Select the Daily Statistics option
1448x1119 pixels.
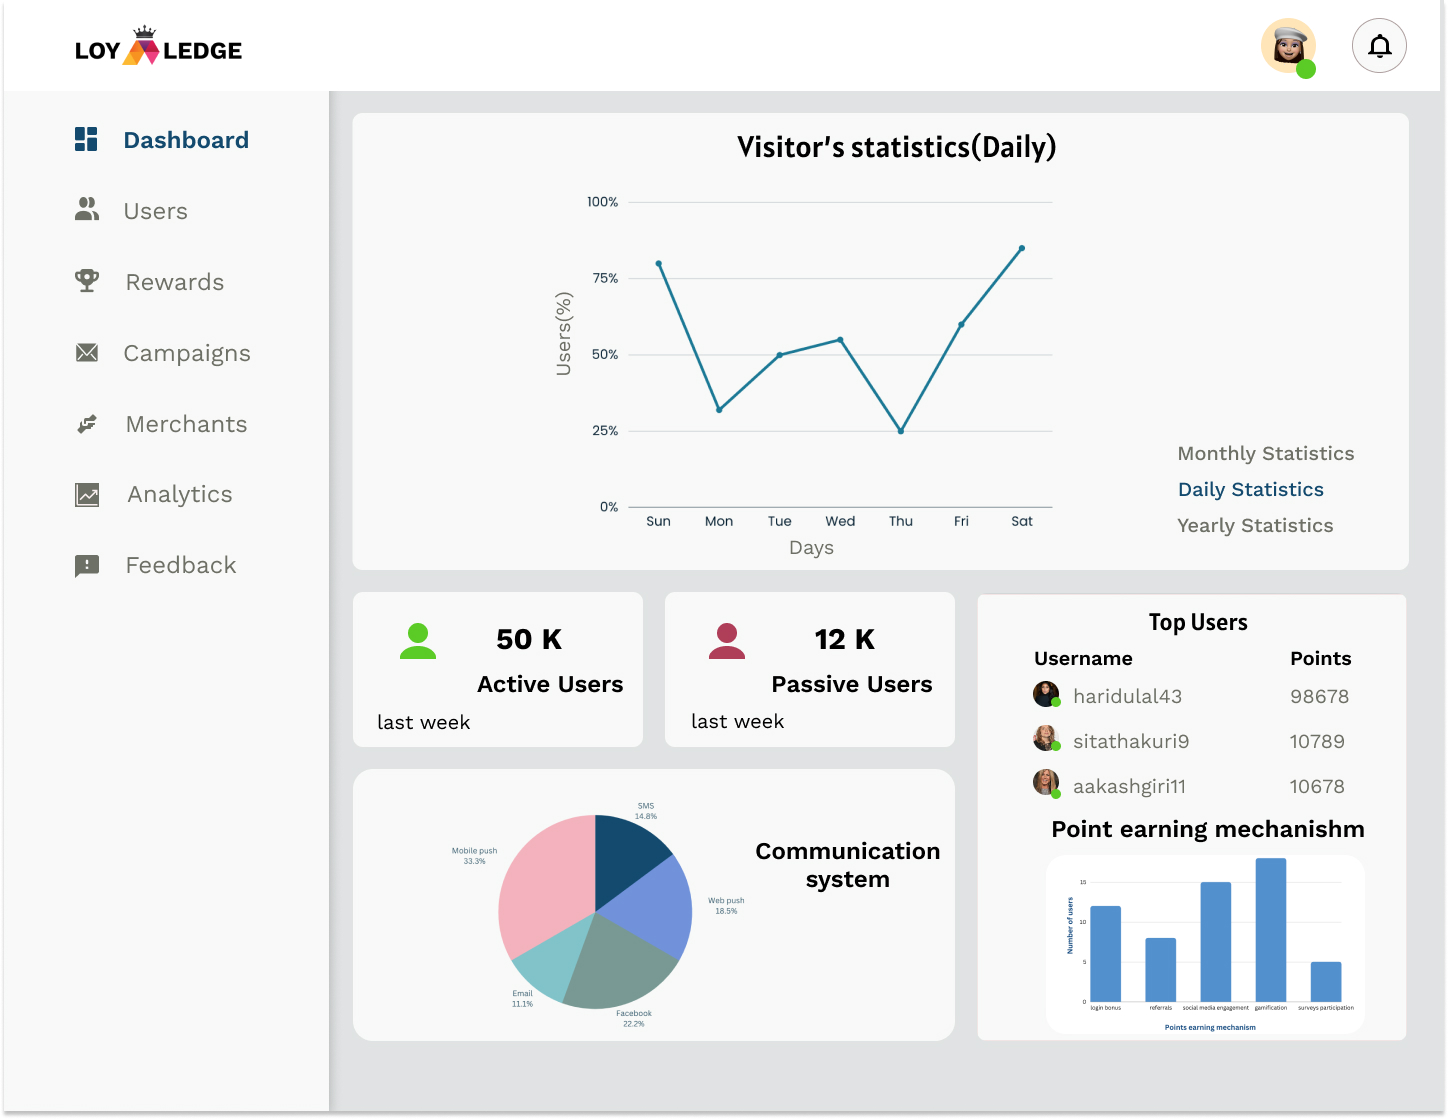pyautogui.click(x=1250, y=490)
